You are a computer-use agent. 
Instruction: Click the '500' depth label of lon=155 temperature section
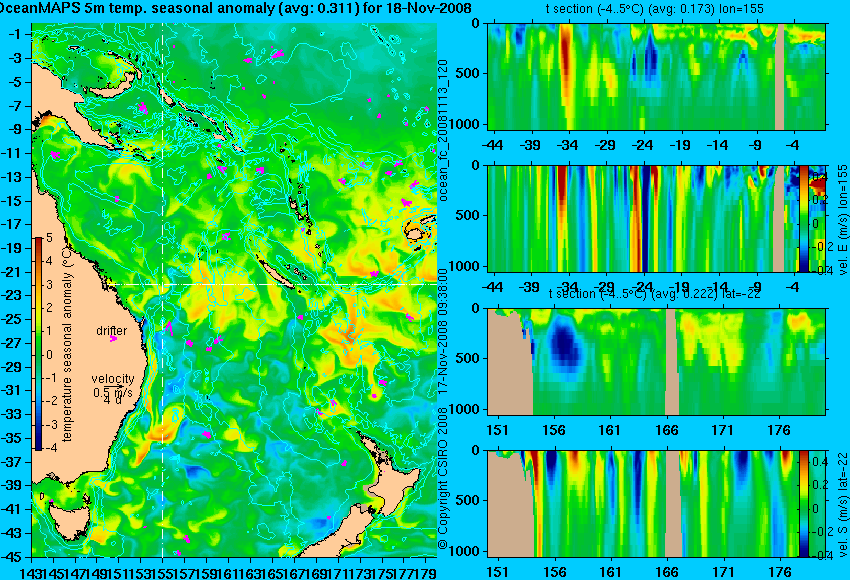(x=469, y=74)
